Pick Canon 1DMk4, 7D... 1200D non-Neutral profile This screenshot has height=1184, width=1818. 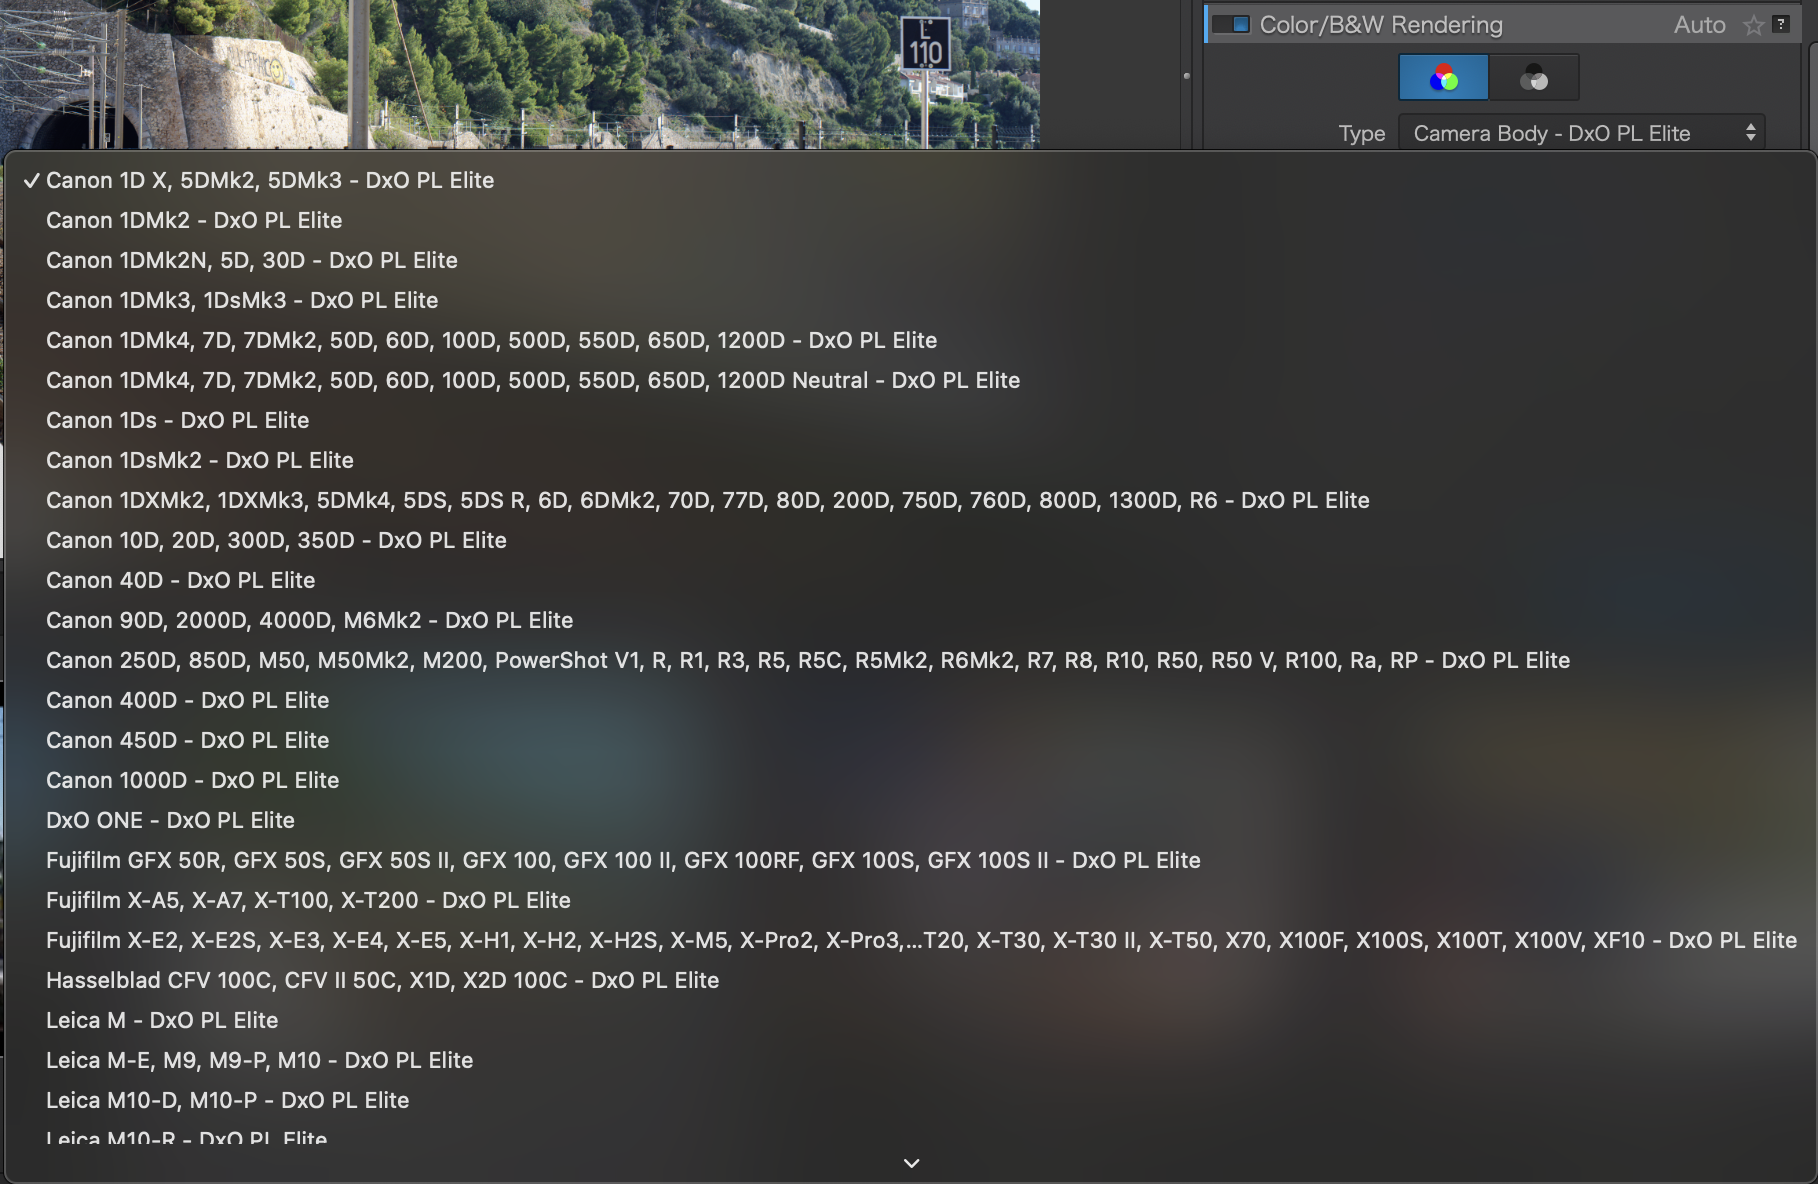910,340
